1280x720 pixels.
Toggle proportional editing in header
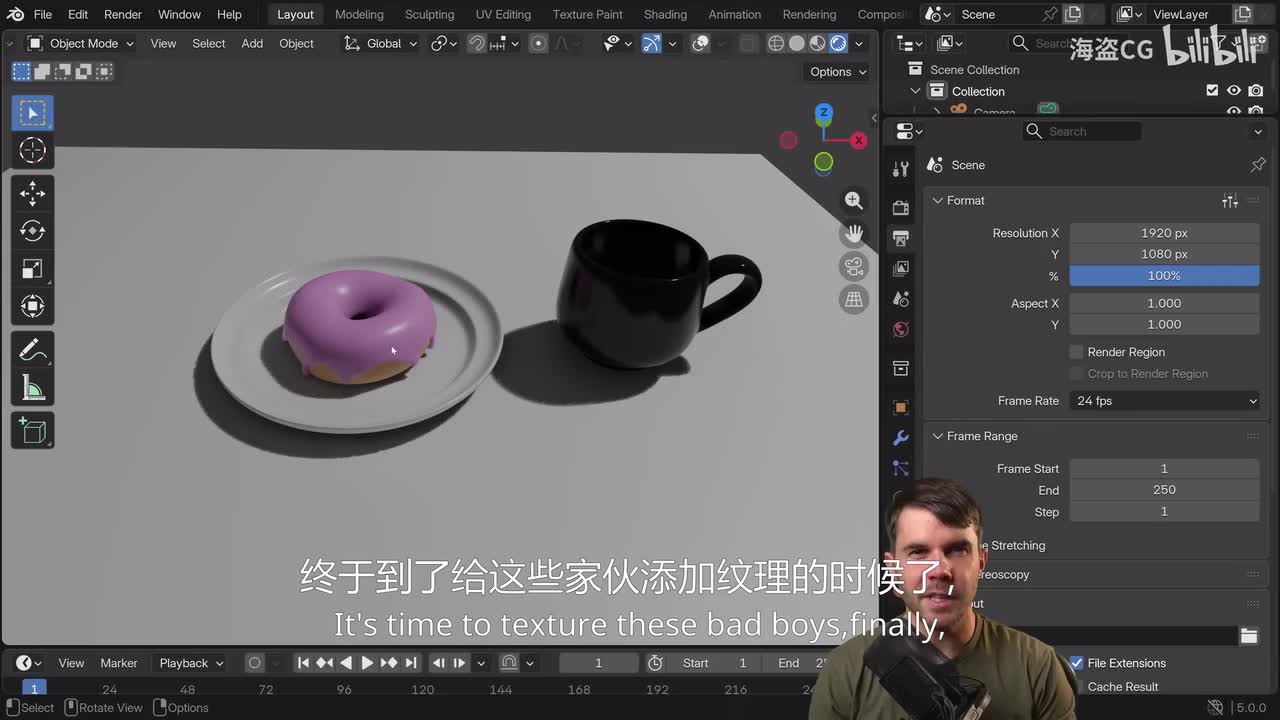[538, 43]
